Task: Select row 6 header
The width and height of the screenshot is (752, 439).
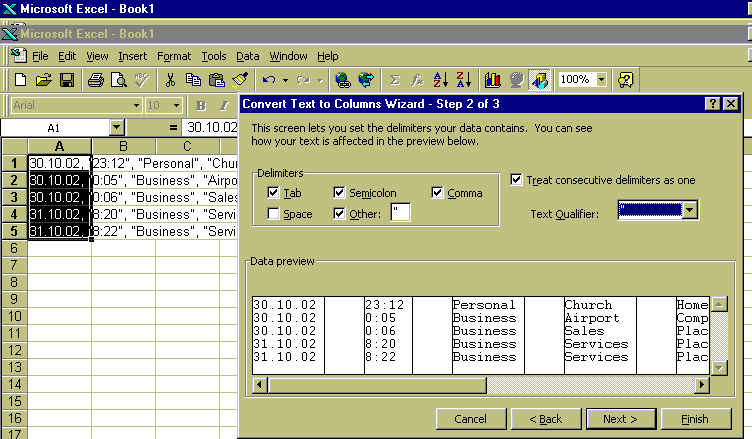Action: pyautogui.click(x=14, y=248)
